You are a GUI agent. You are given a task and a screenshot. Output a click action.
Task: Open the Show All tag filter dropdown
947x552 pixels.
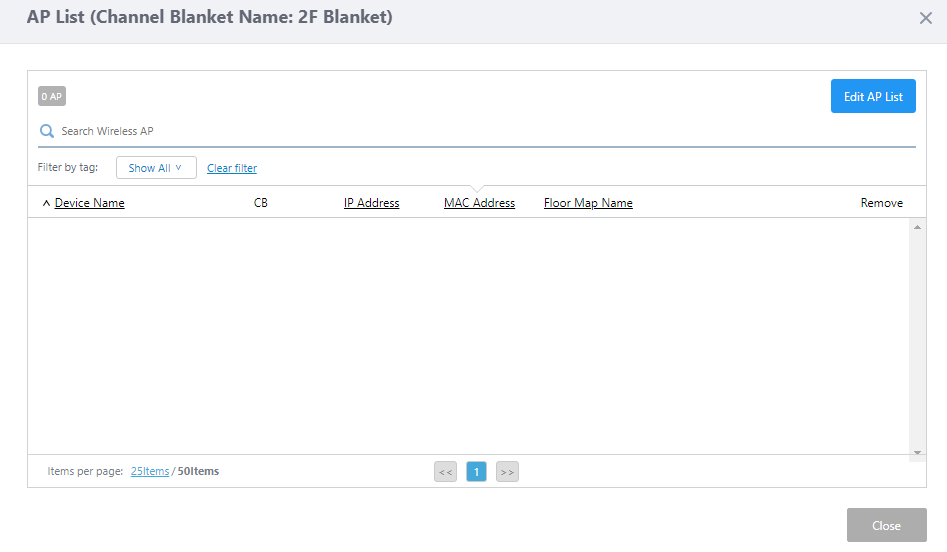156,168
